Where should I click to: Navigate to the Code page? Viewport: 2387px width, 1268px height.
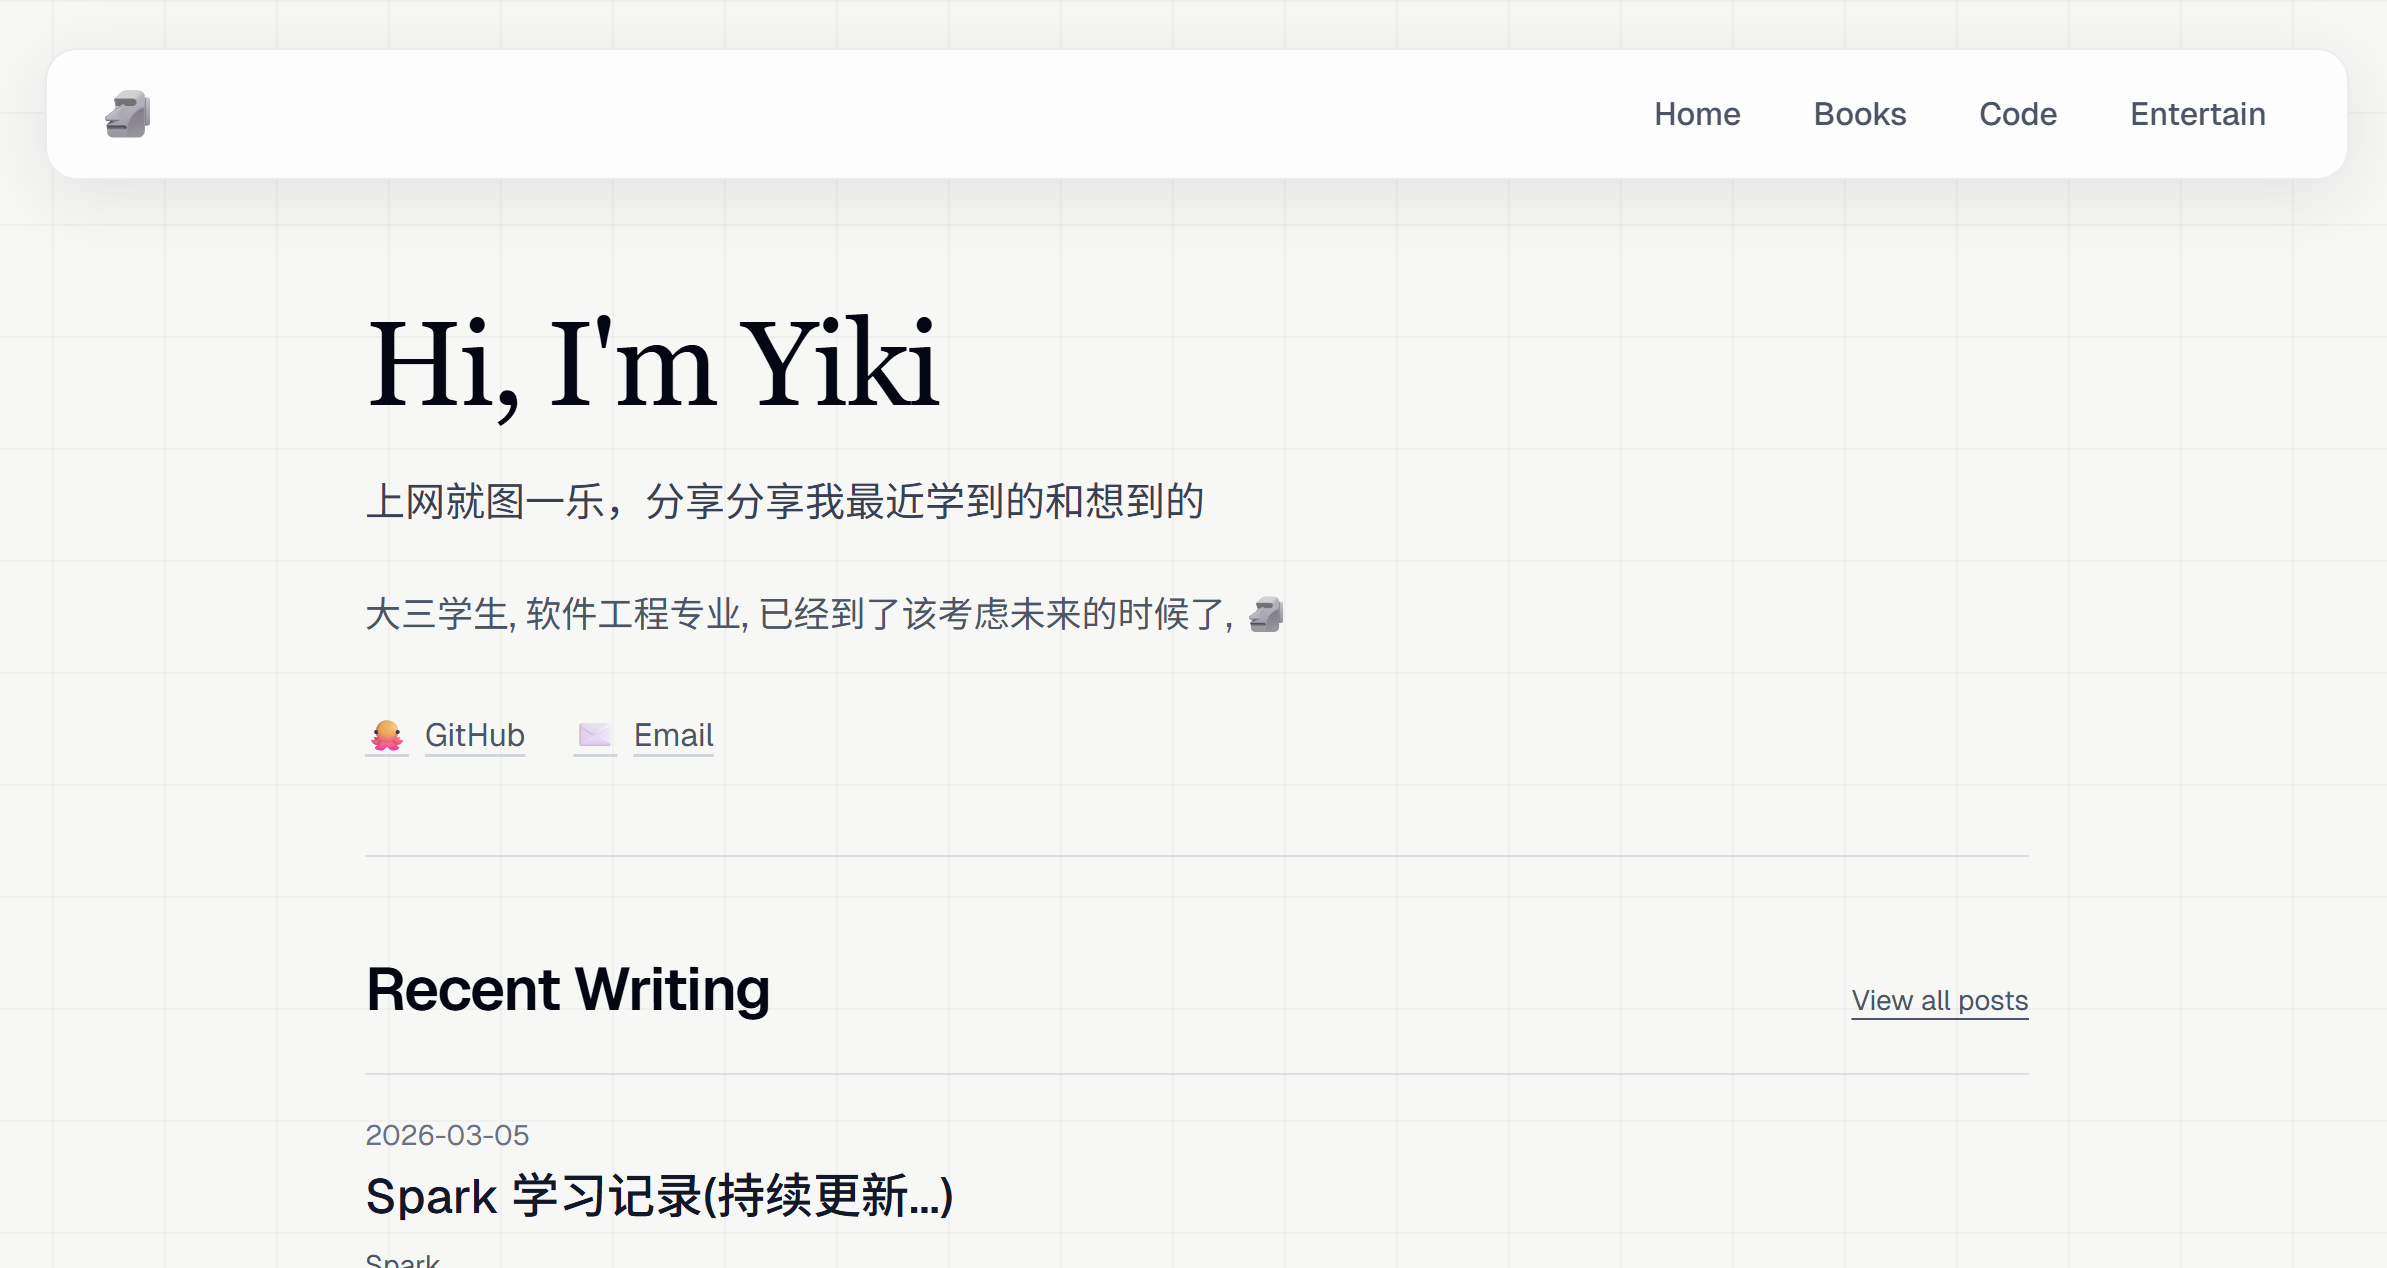tap(2018, 114)
